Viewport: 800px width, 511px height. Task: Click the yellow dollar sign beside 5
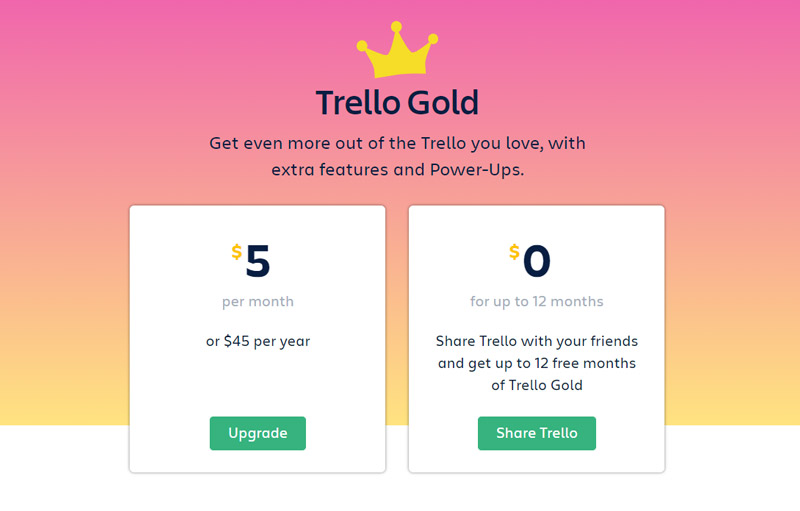coord(237,252)
